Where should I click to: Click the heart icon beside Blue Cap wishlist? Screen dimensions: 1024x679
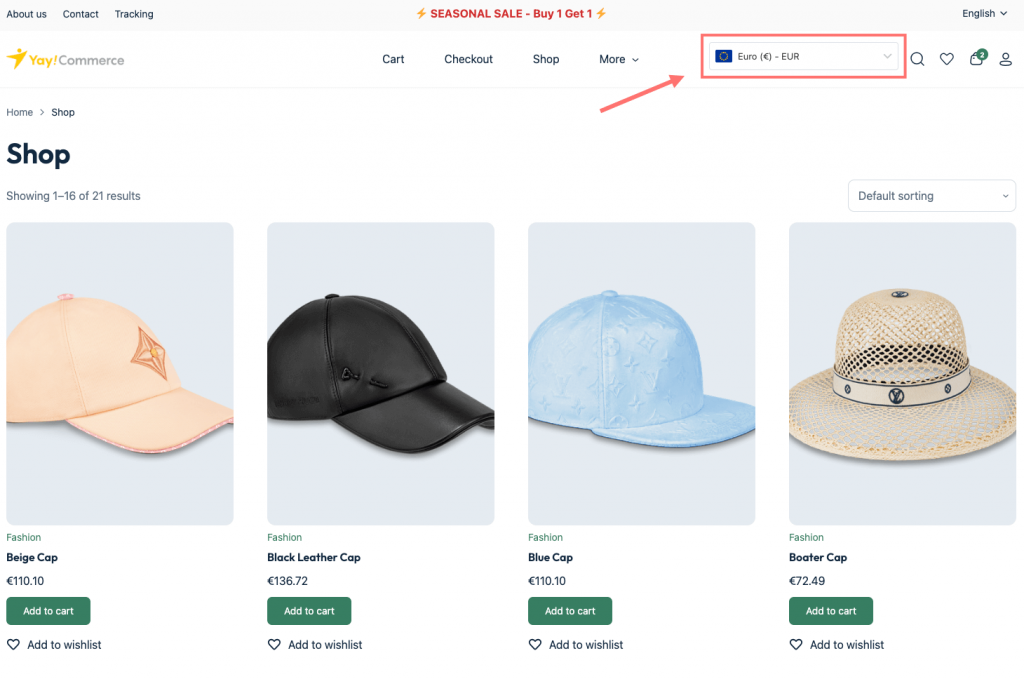click(535, 645)
